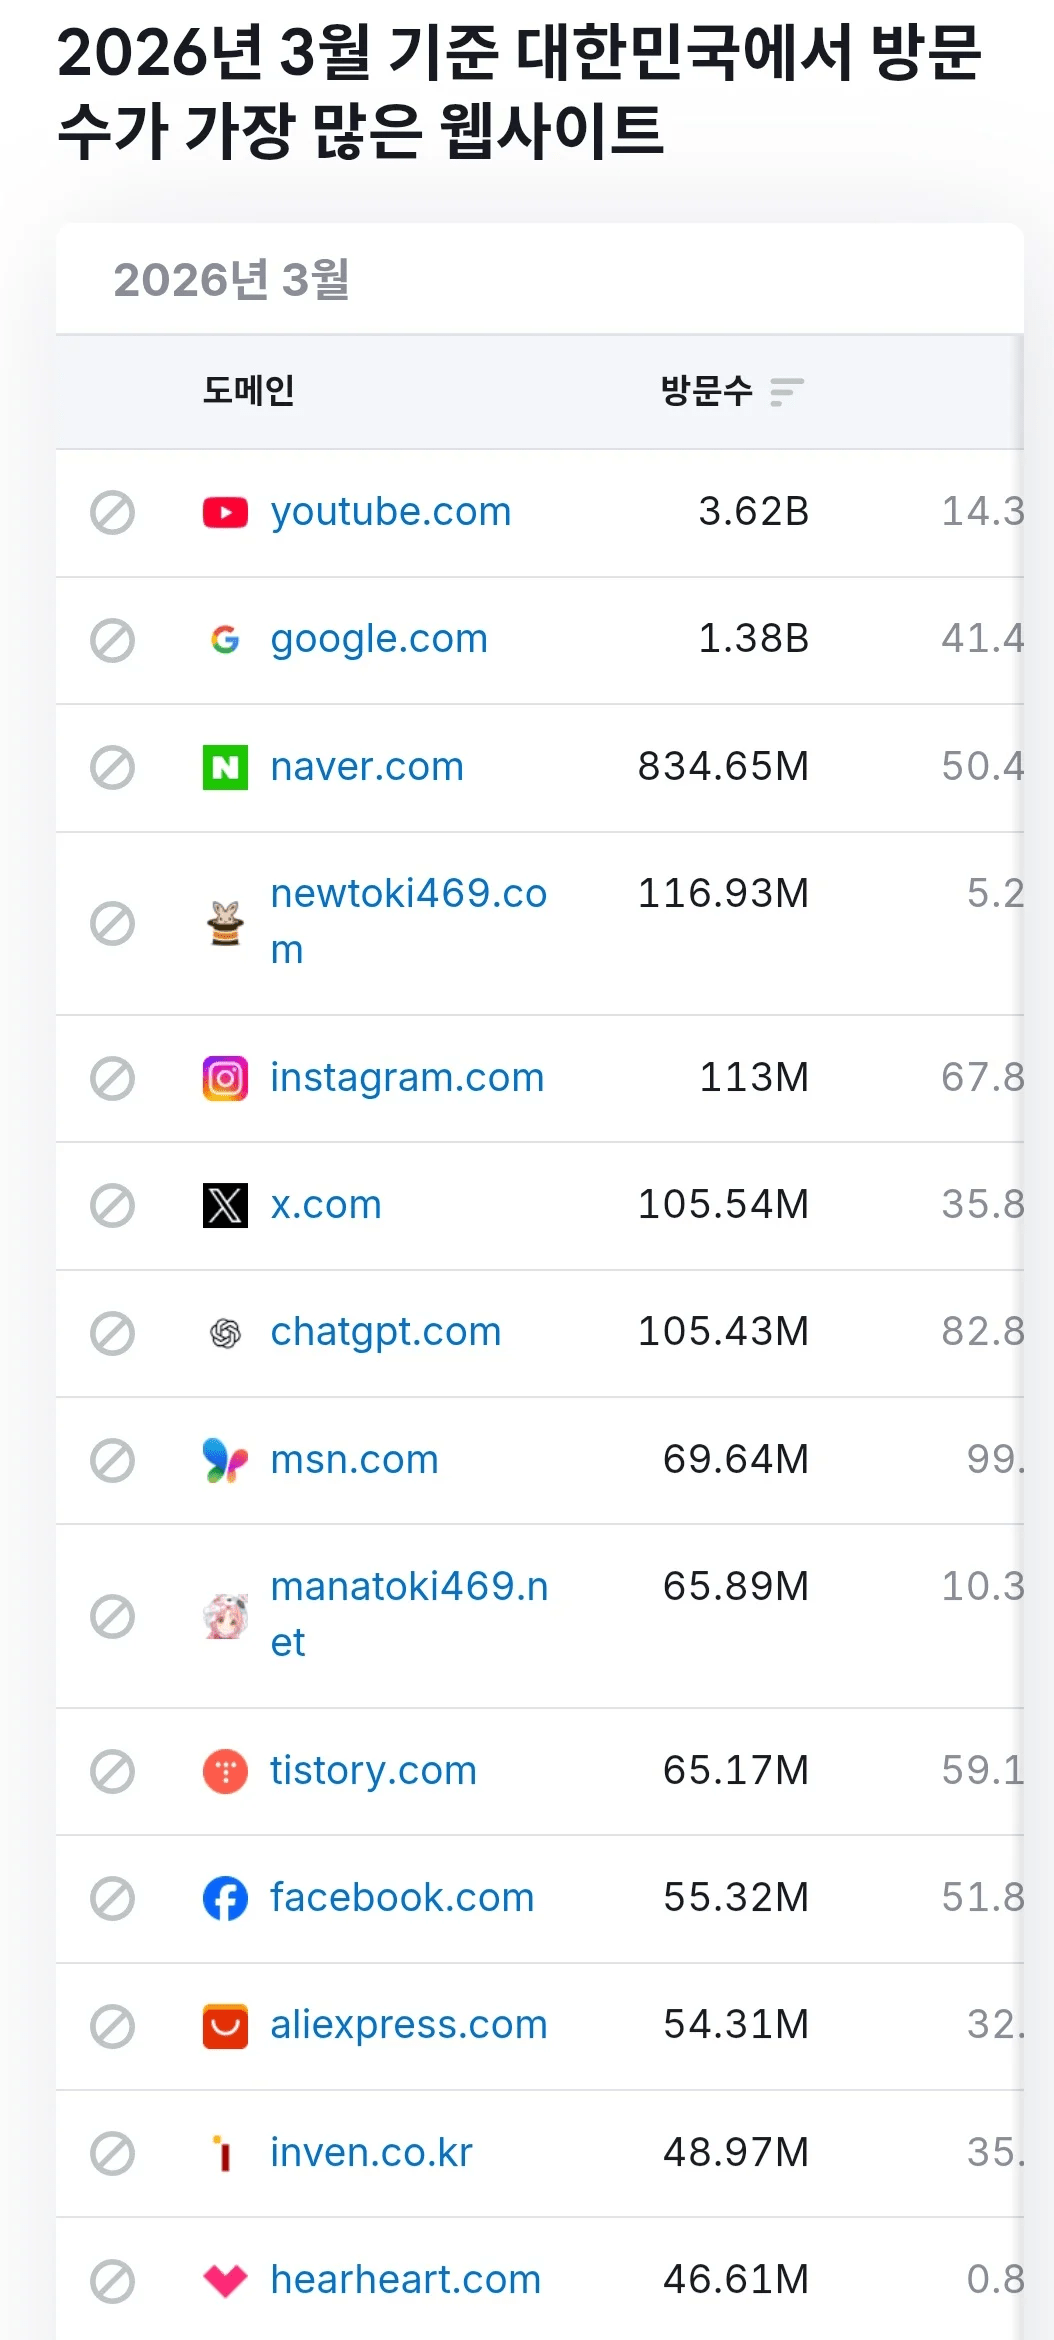Click the X logo icon

click(x=225, y=1205)
